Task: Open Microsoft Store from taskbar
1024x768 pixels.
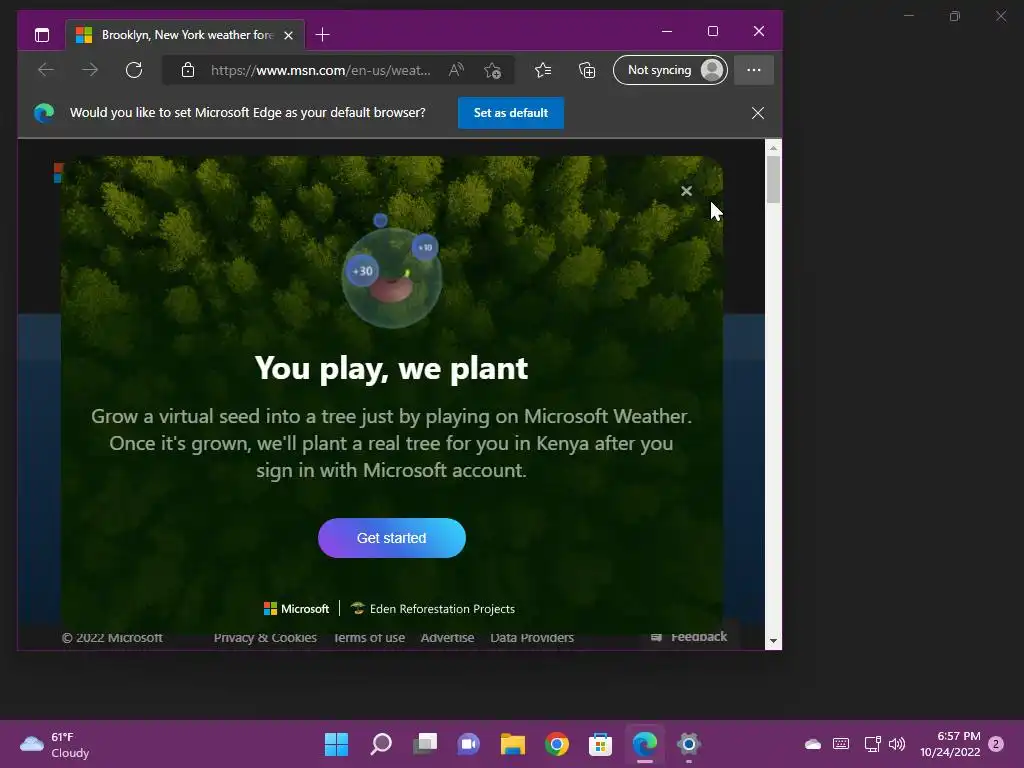Action: pos(600,744)
